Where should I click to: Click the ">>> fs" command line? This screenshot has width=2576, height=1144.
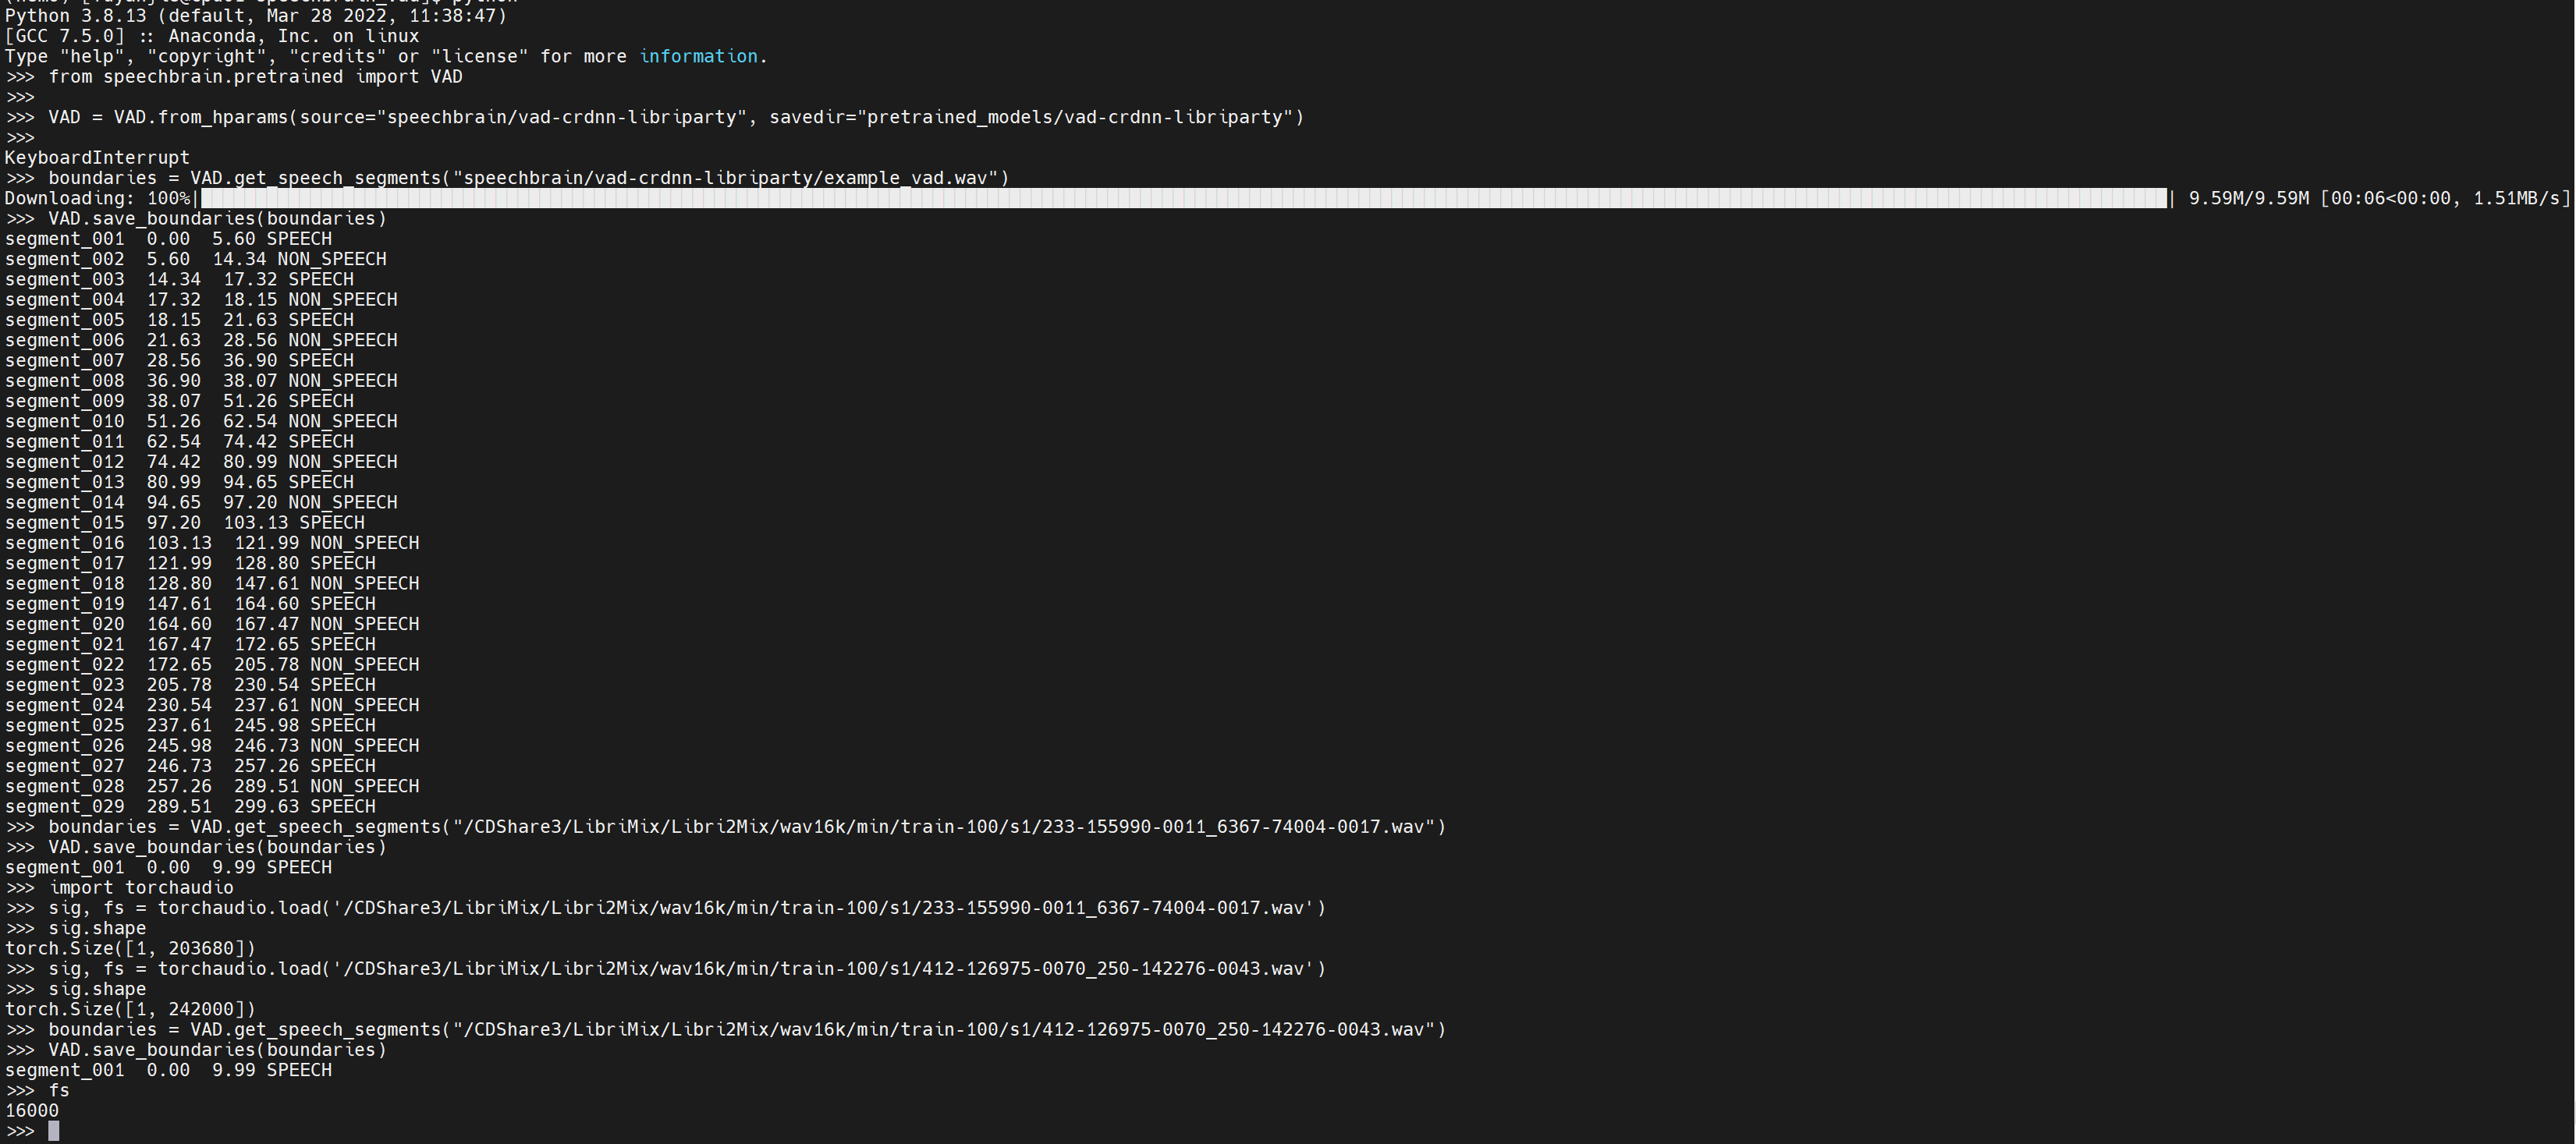37,1090
